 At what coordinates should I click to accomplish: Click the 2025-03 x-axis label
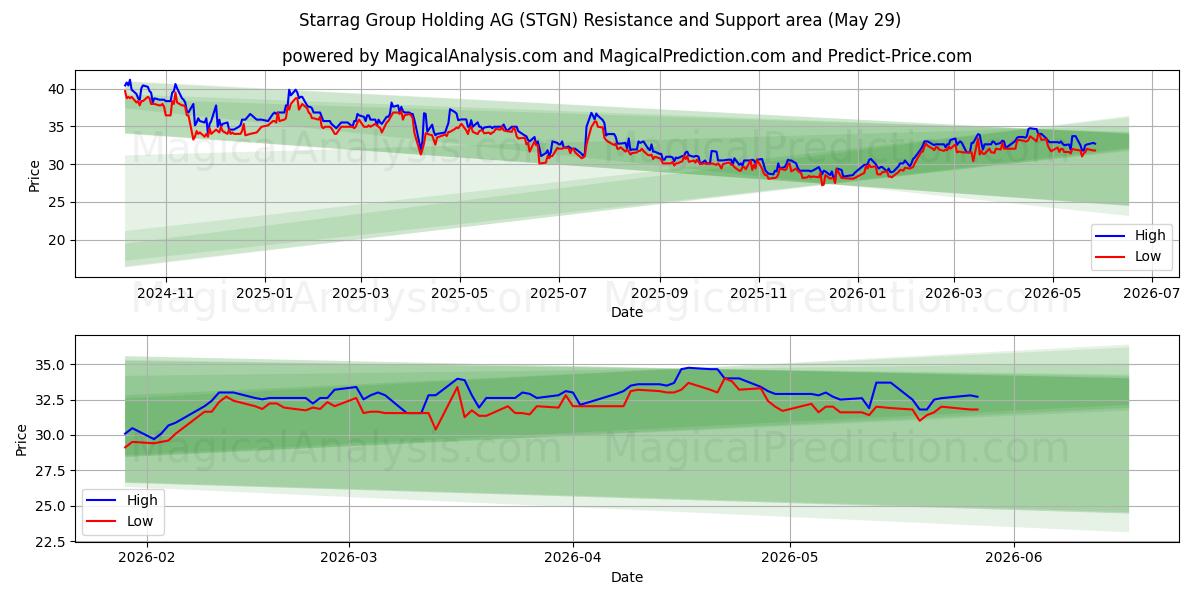click(x=361, y=293)
